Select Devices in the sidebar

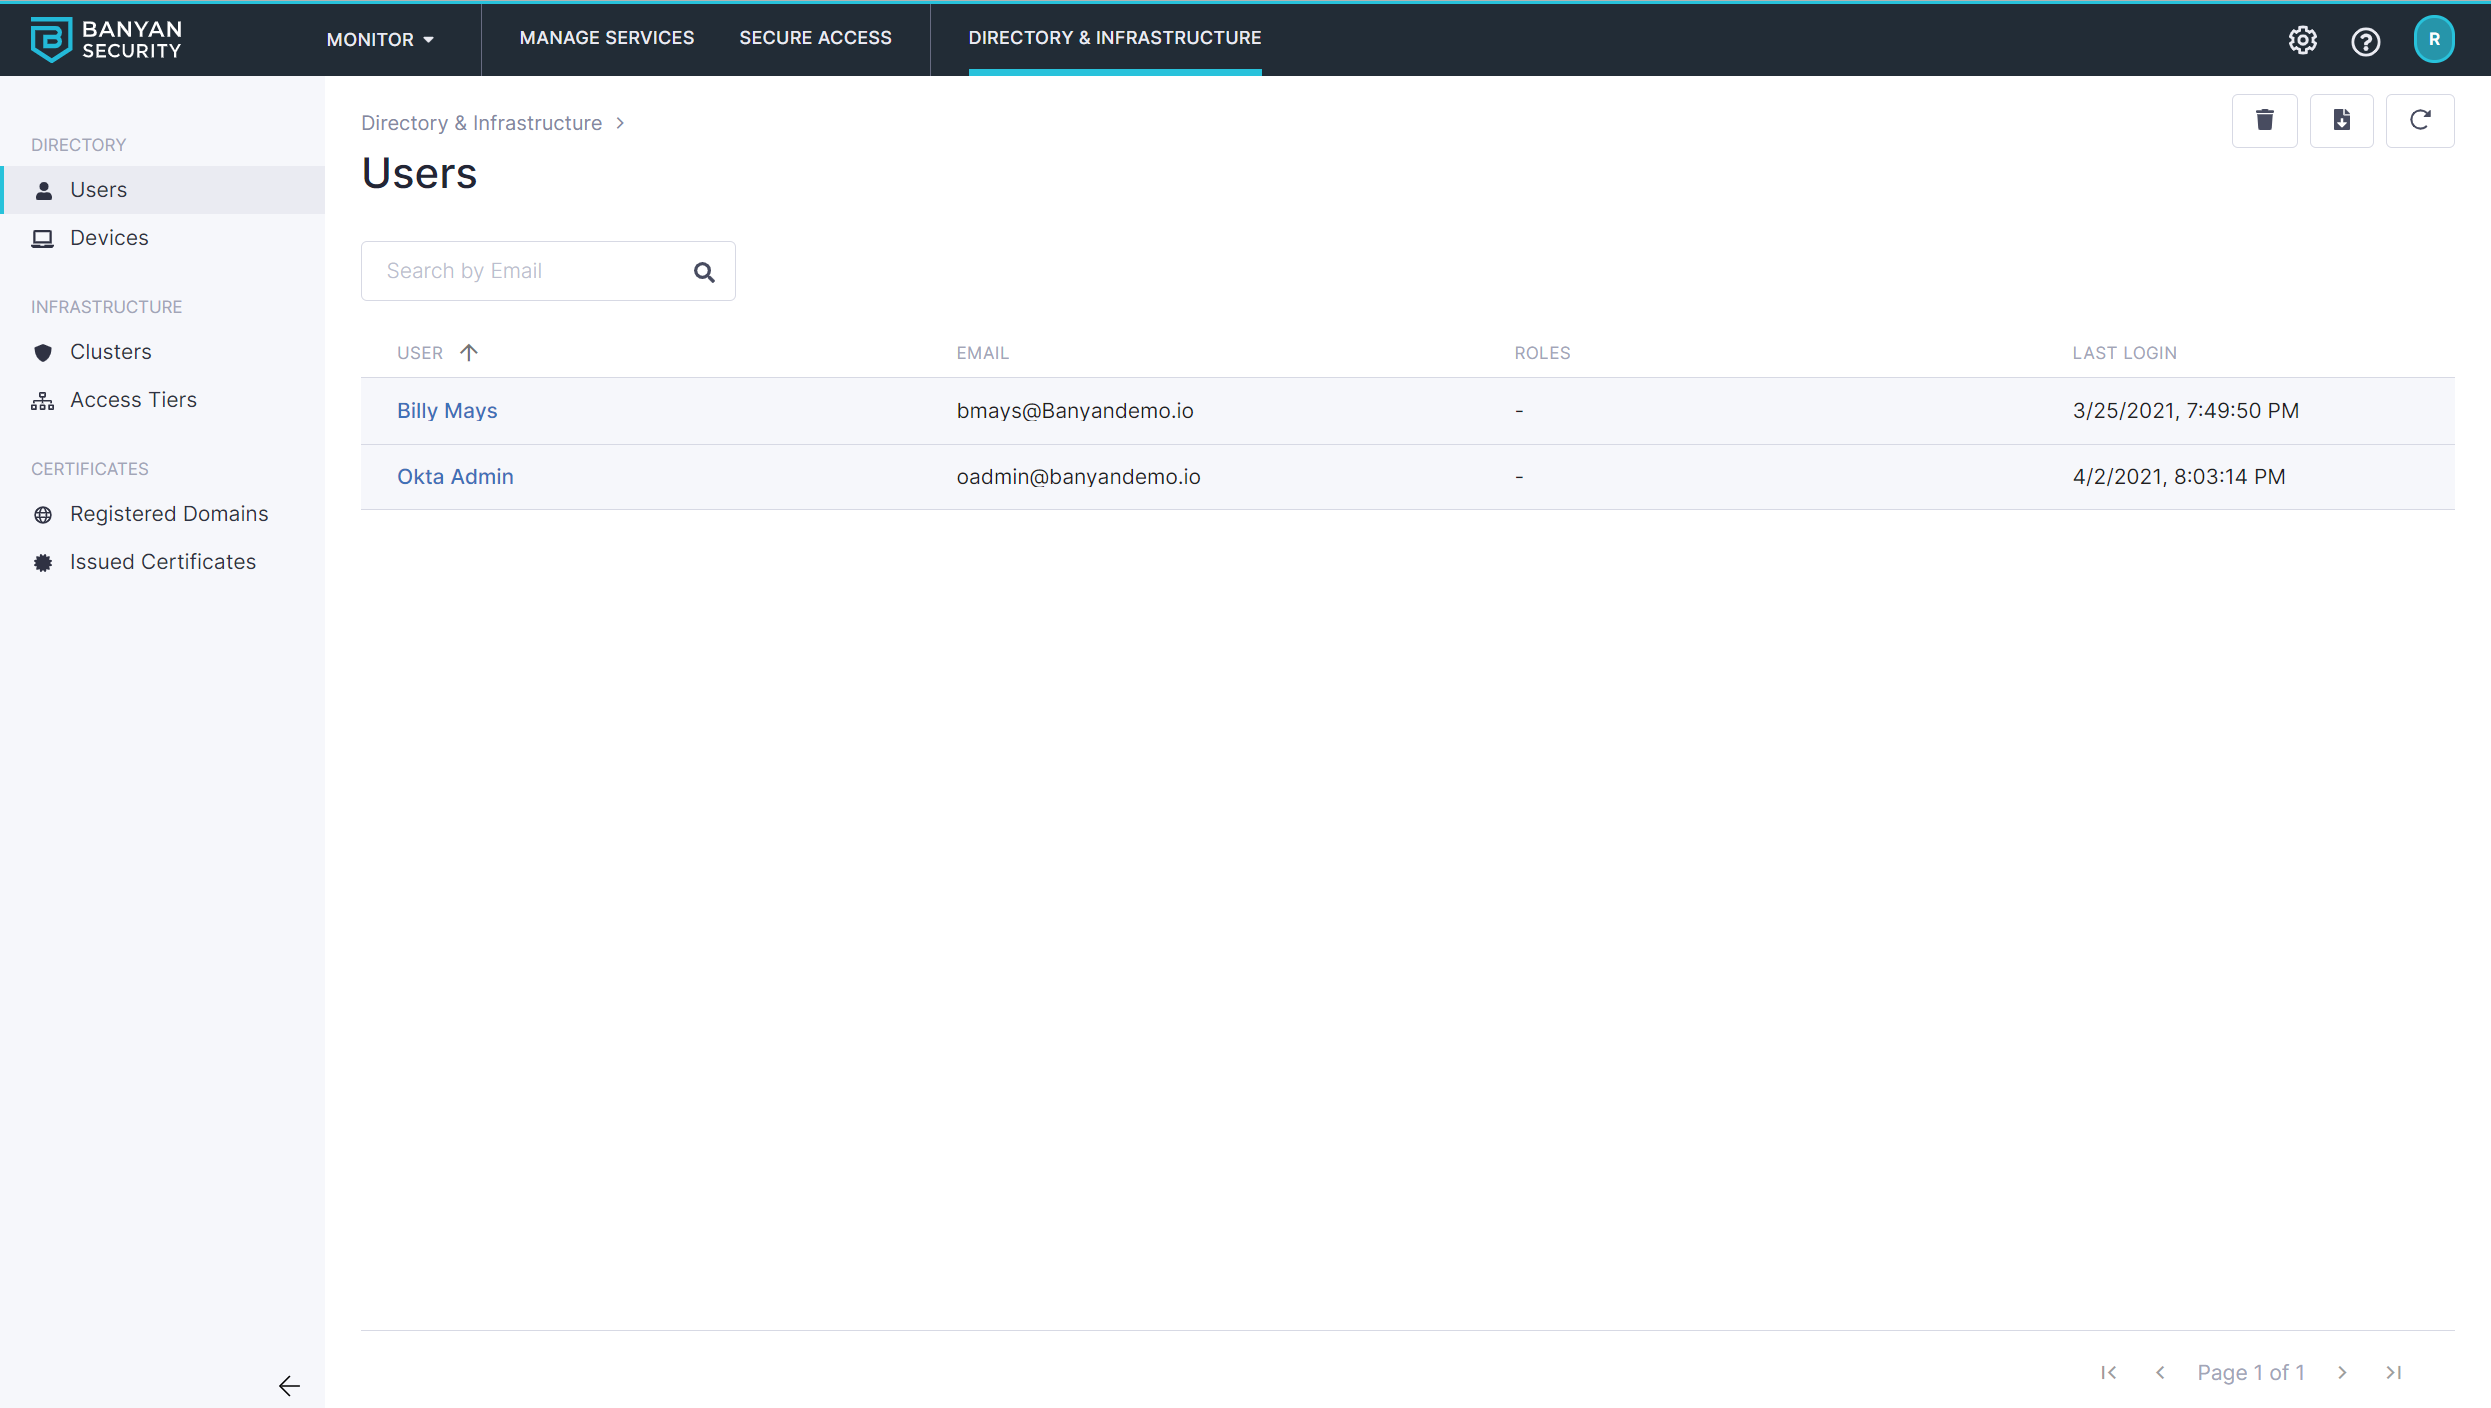point(109,238)
